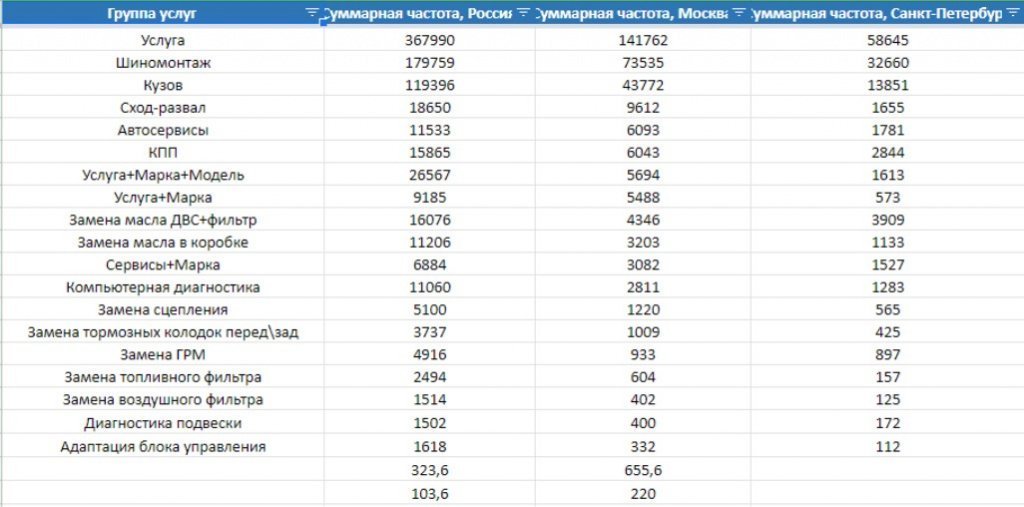Select the Замена масла ДВС+фильтр cell
Viewport: 1024px width, 507px height.
pyautogui.click(x=162, y=220)
